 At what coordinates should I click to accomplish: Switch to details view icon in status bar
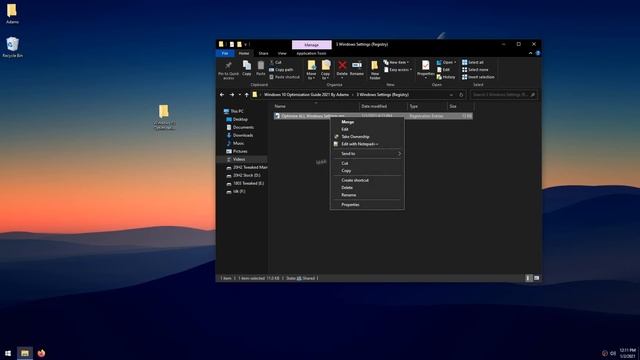tap(529, 278)
